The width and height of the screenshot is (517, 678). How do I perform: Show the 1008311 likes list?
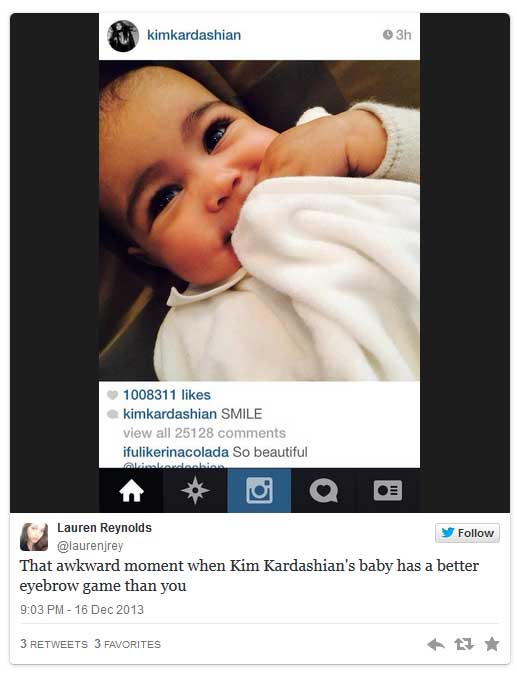tap(167, 395)
